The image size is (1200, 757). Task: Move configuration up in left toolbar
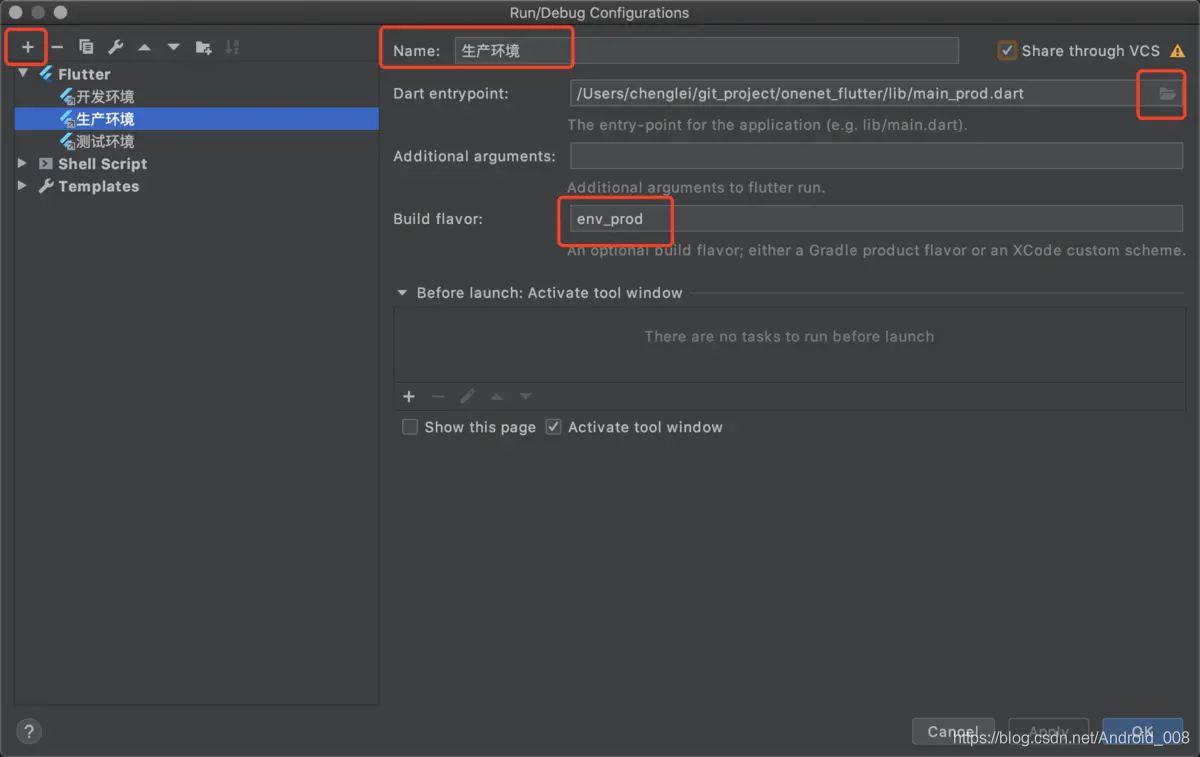[144, 47]
